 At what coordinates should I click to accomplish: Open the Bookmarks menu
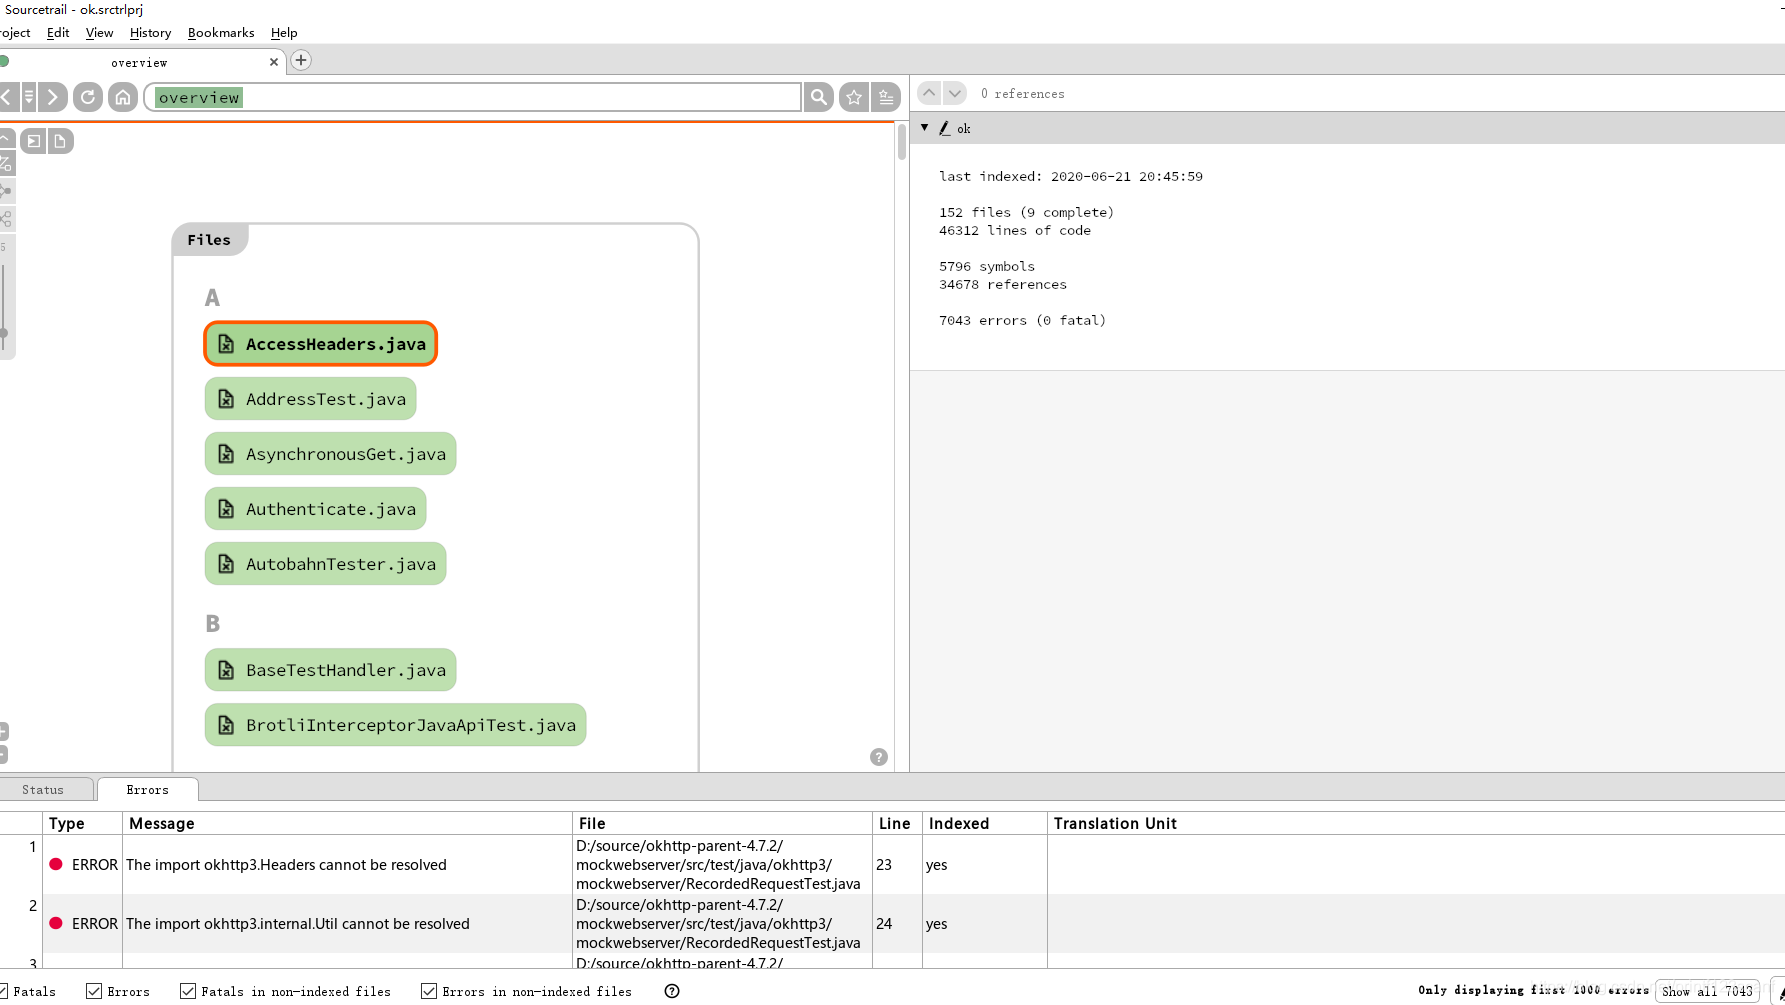pos(221,33)
